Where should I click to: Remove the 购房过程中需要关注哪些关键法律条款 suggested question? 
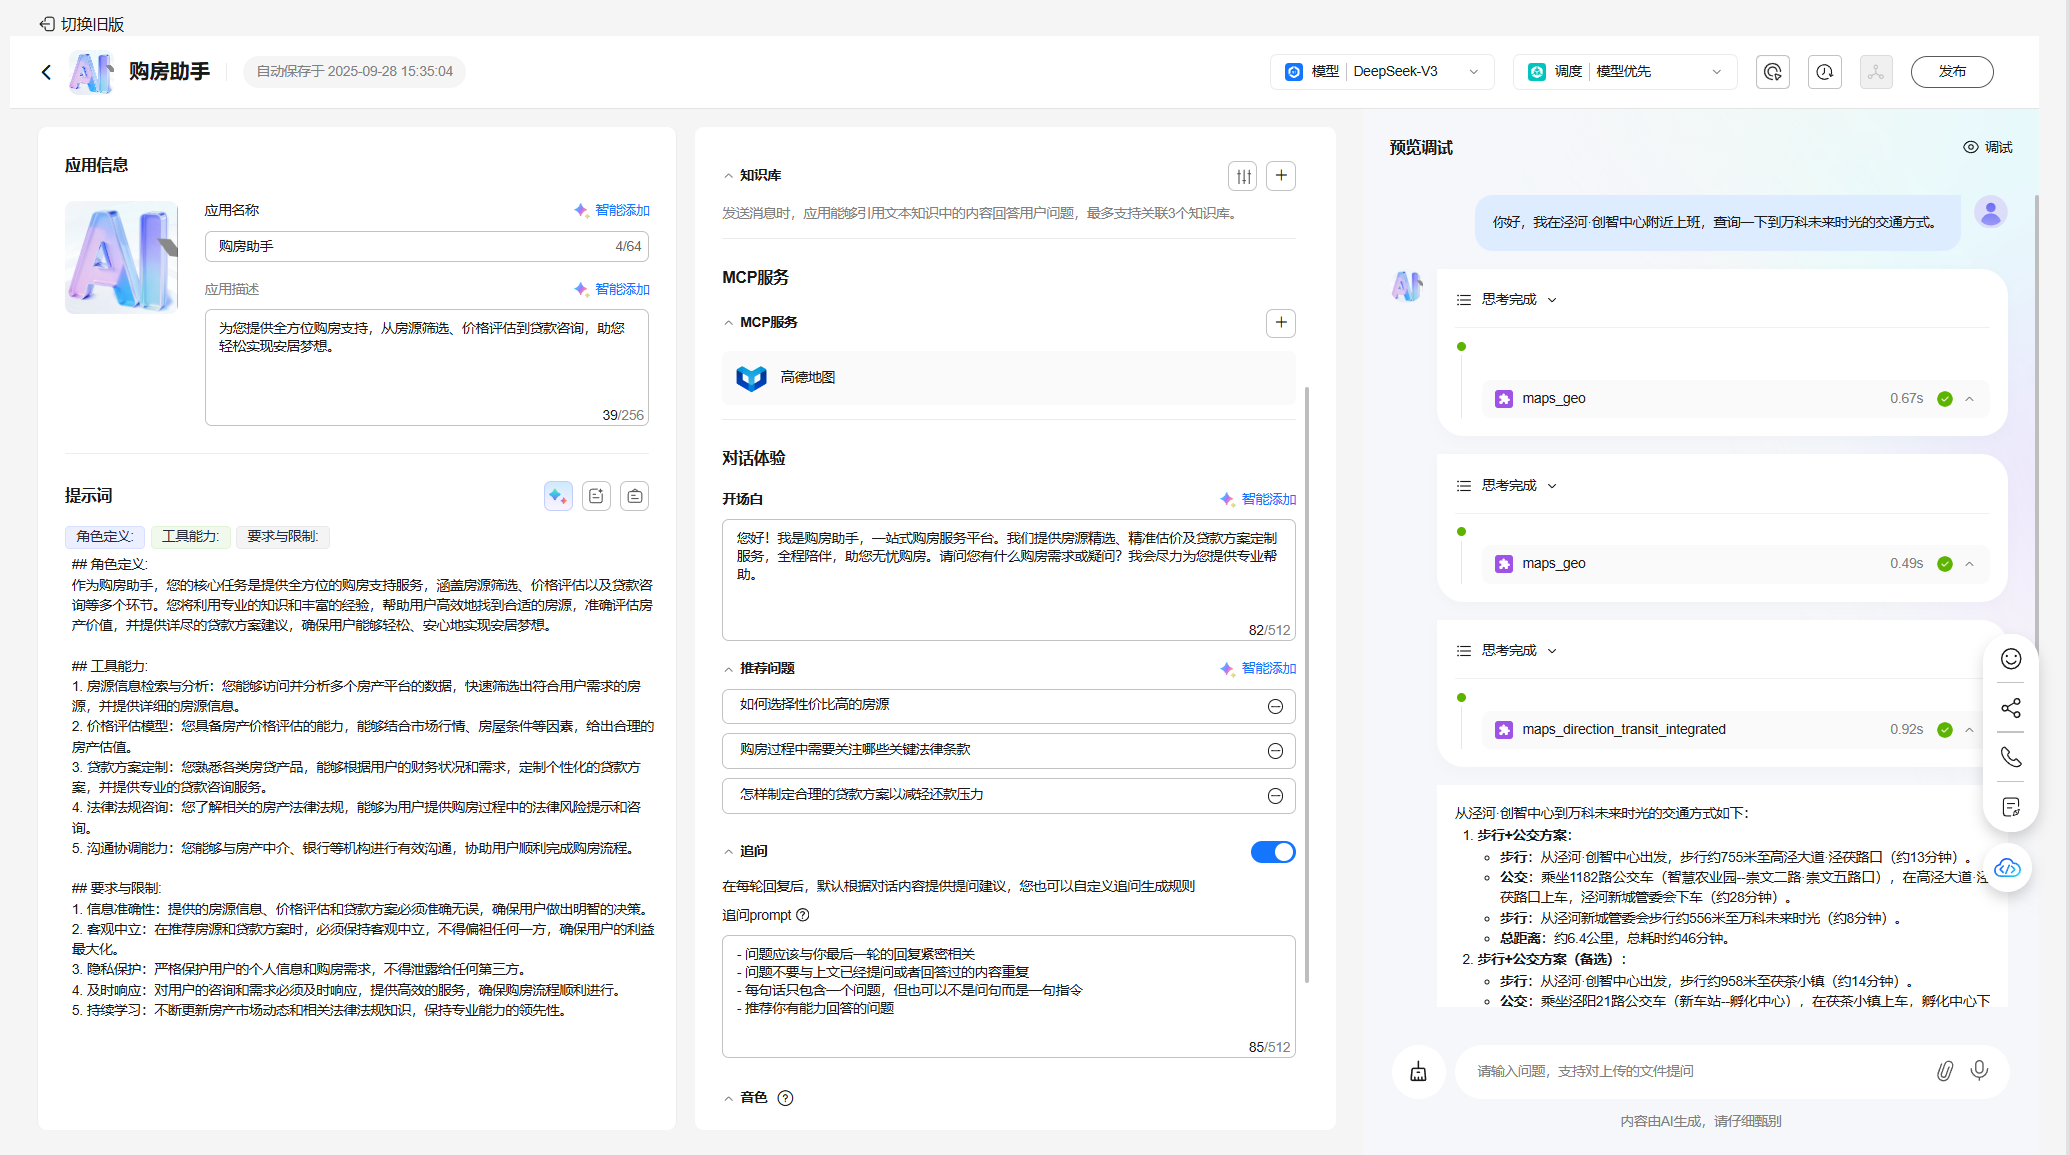coord(1275,751)
